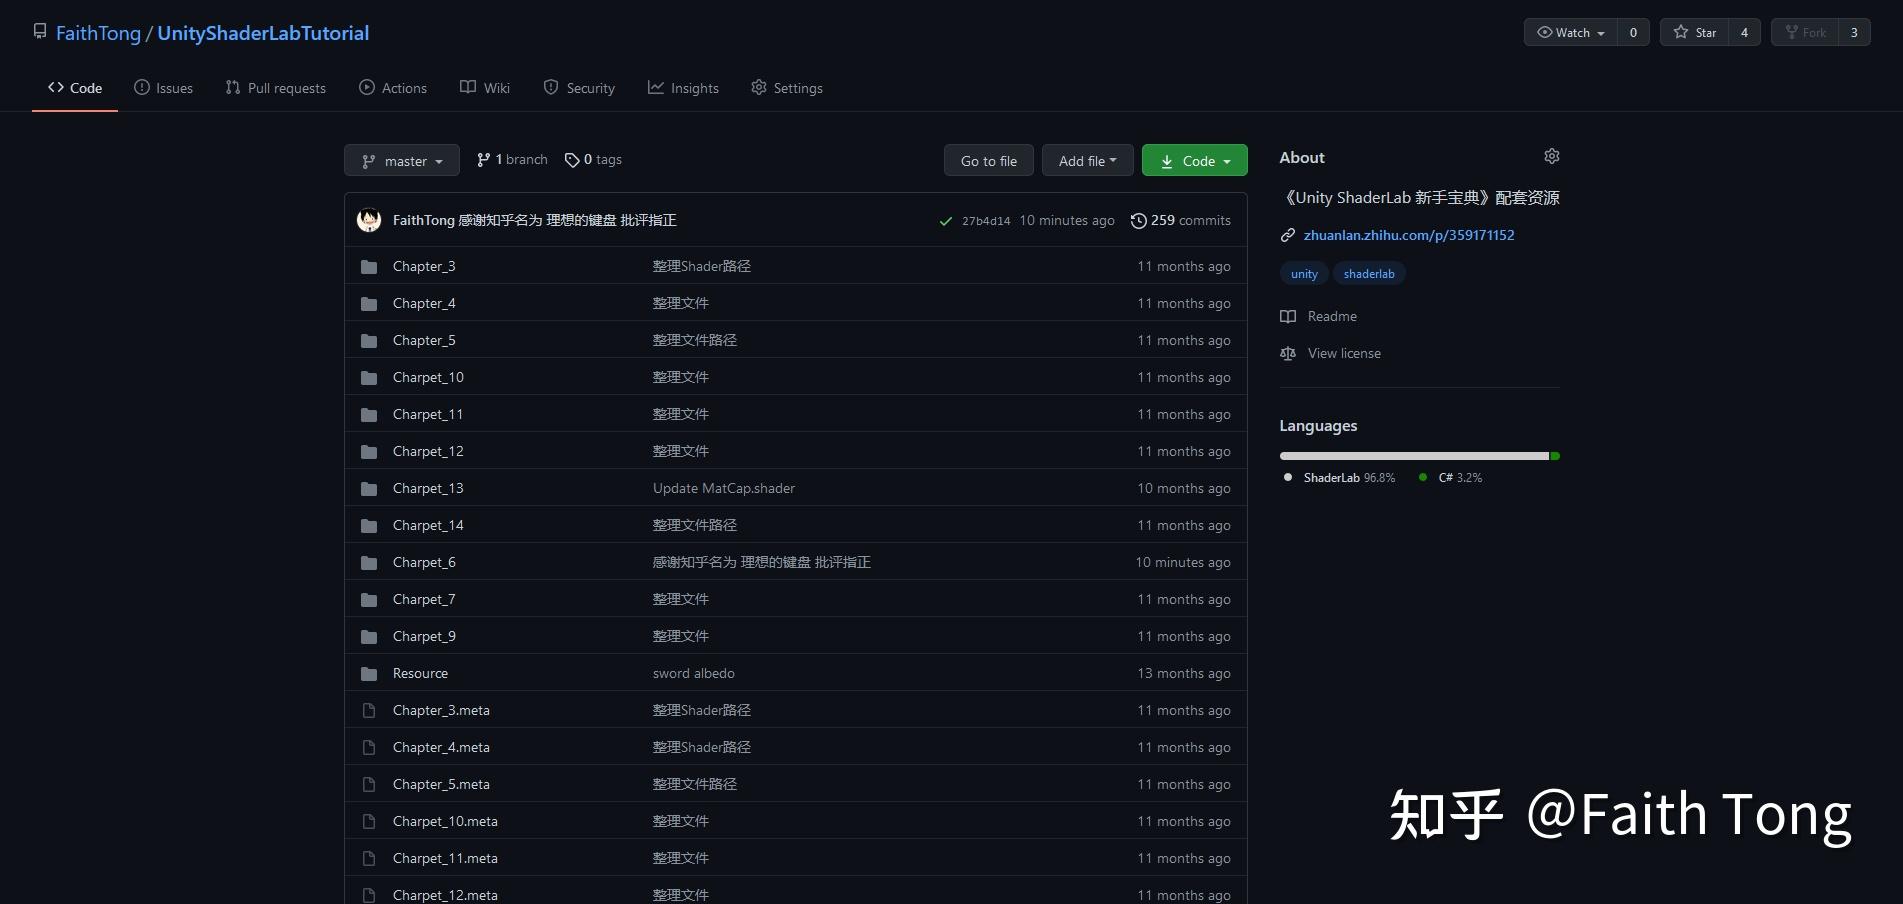The height and width of the screenshot is (904, 1903).
Task: Select the Issues tab icon
Action: tap(141, 88)
